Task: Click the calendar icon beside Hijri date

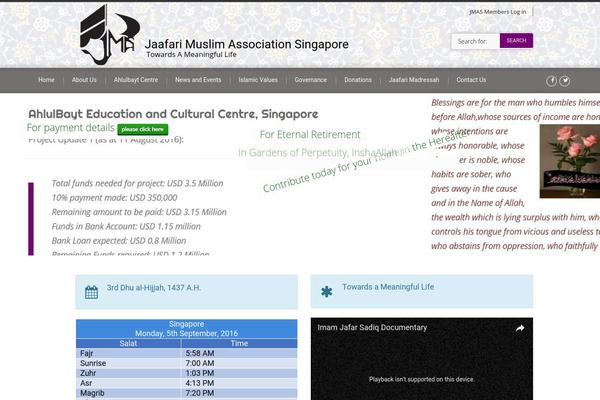Action: click(91, 292)
